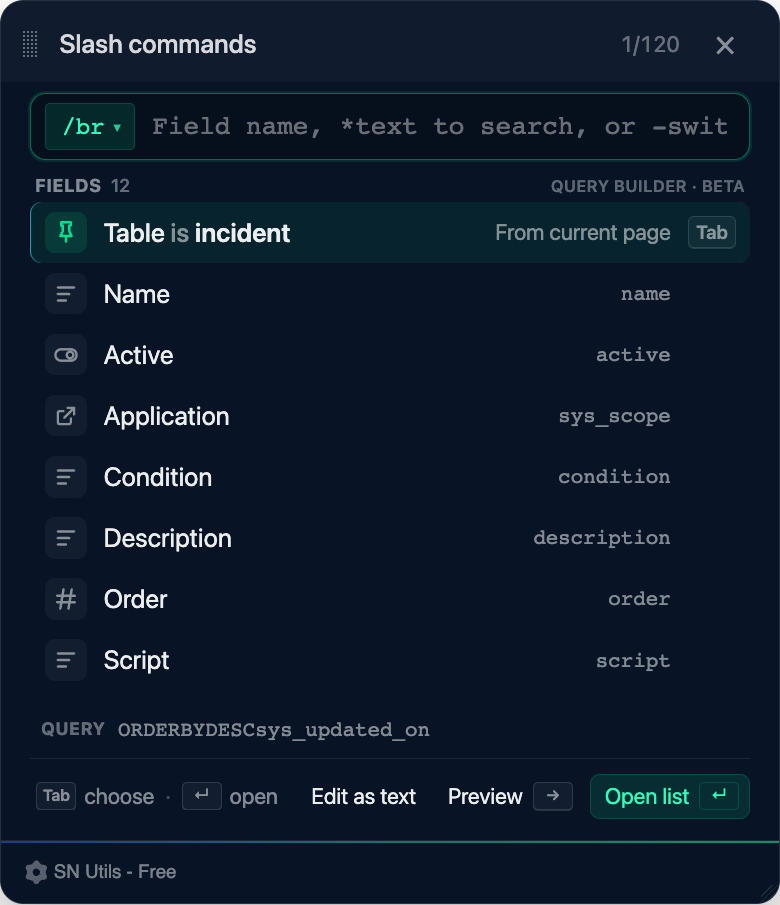Image resolution: width=780 pixels, height=905 pixels.
Task: Choose the Description field
Action: pos(390,538)
